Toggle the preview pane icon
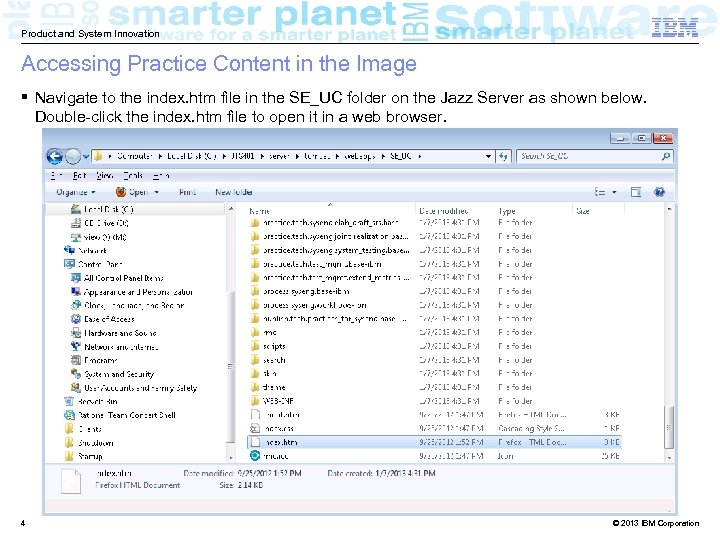Screen dimensions: 720x540 tap(636, 192)
